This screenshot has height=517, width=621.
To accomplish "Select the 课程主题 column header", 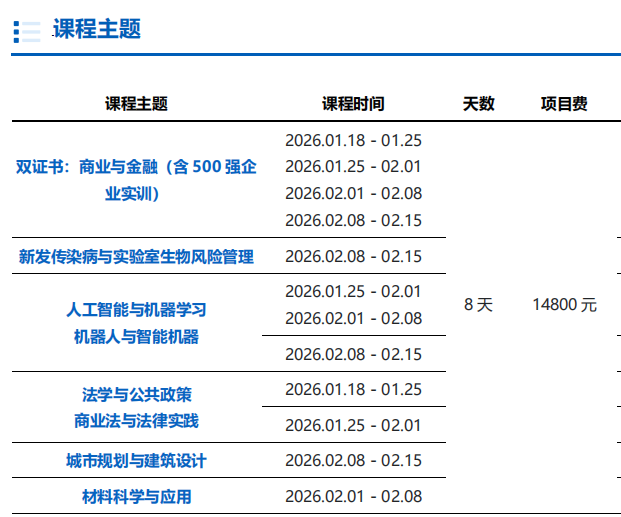I will [x=136, y=103].
